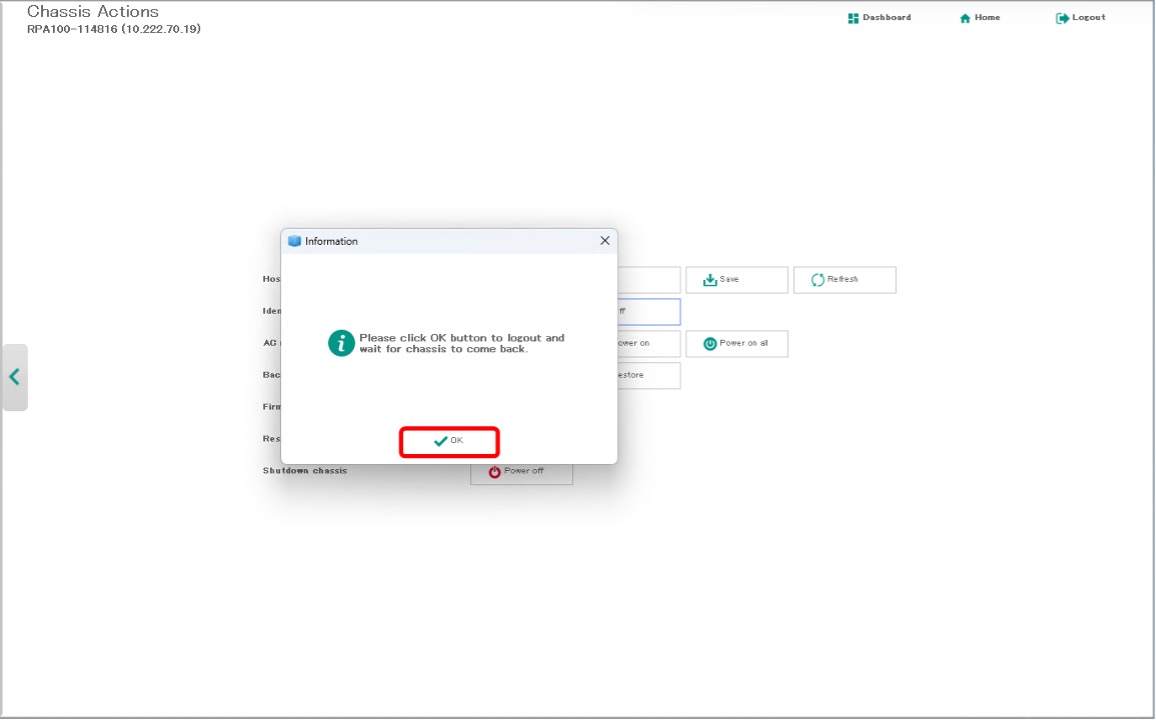Screen dimensions: 1156x720
Task: Click the red Power off icon
Action: click(494, 472)
